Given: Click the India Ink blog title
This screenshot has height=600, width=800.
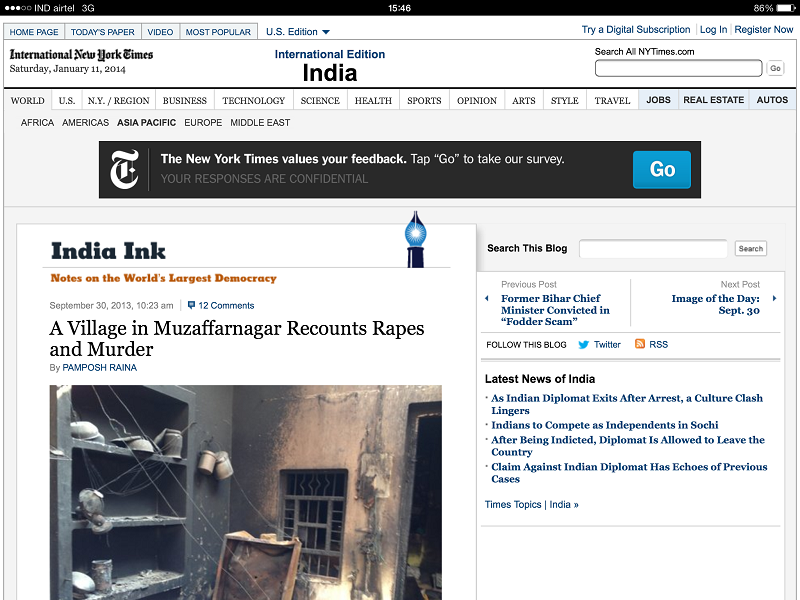Looking at the screenshot, I should pos(108,251).
